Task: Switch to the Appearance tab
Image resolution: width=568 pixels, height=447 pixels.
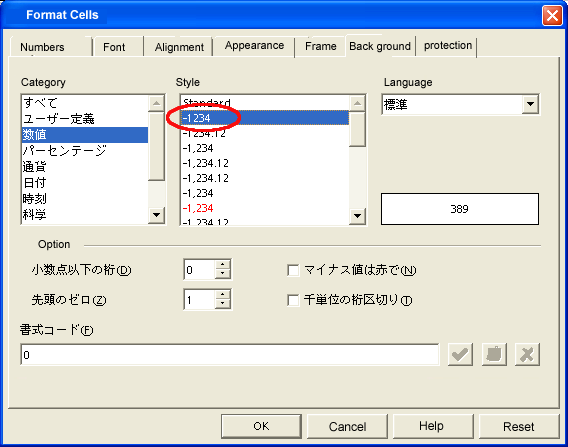Action: tap(254, 46)
